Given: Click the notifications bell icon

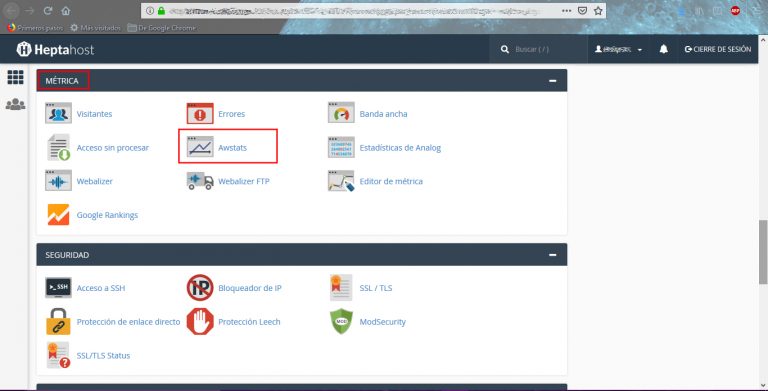Looking at the screenshot, I should point(664,49).
